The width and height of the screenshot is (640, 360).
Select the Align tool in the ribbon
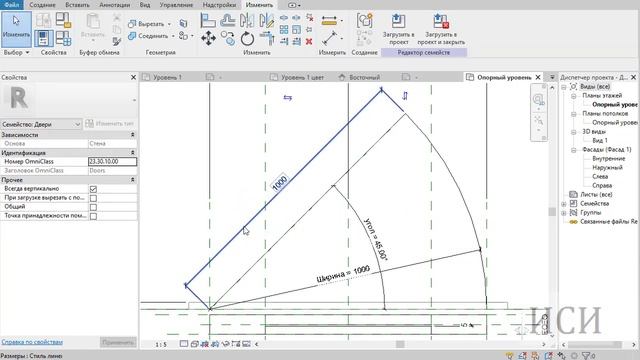tap(208, 20)
